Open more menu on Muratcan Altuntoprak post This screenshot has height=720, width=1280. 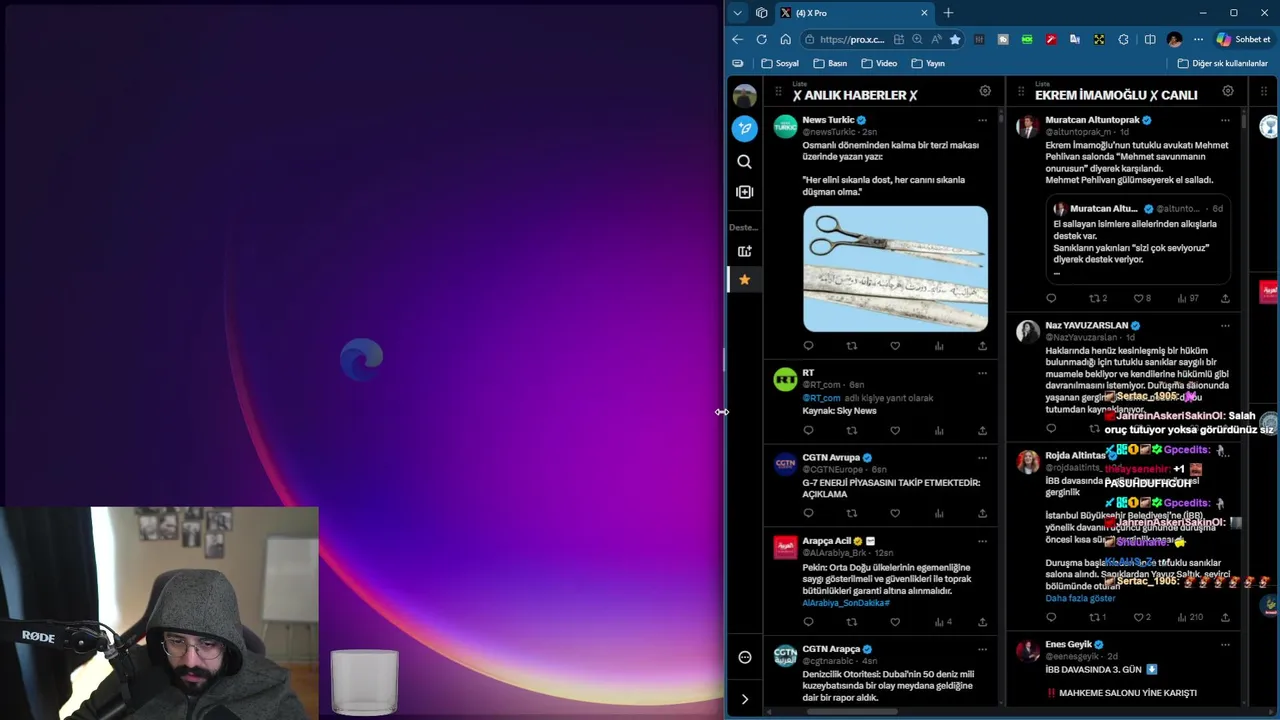click(x=1225, y=120)
